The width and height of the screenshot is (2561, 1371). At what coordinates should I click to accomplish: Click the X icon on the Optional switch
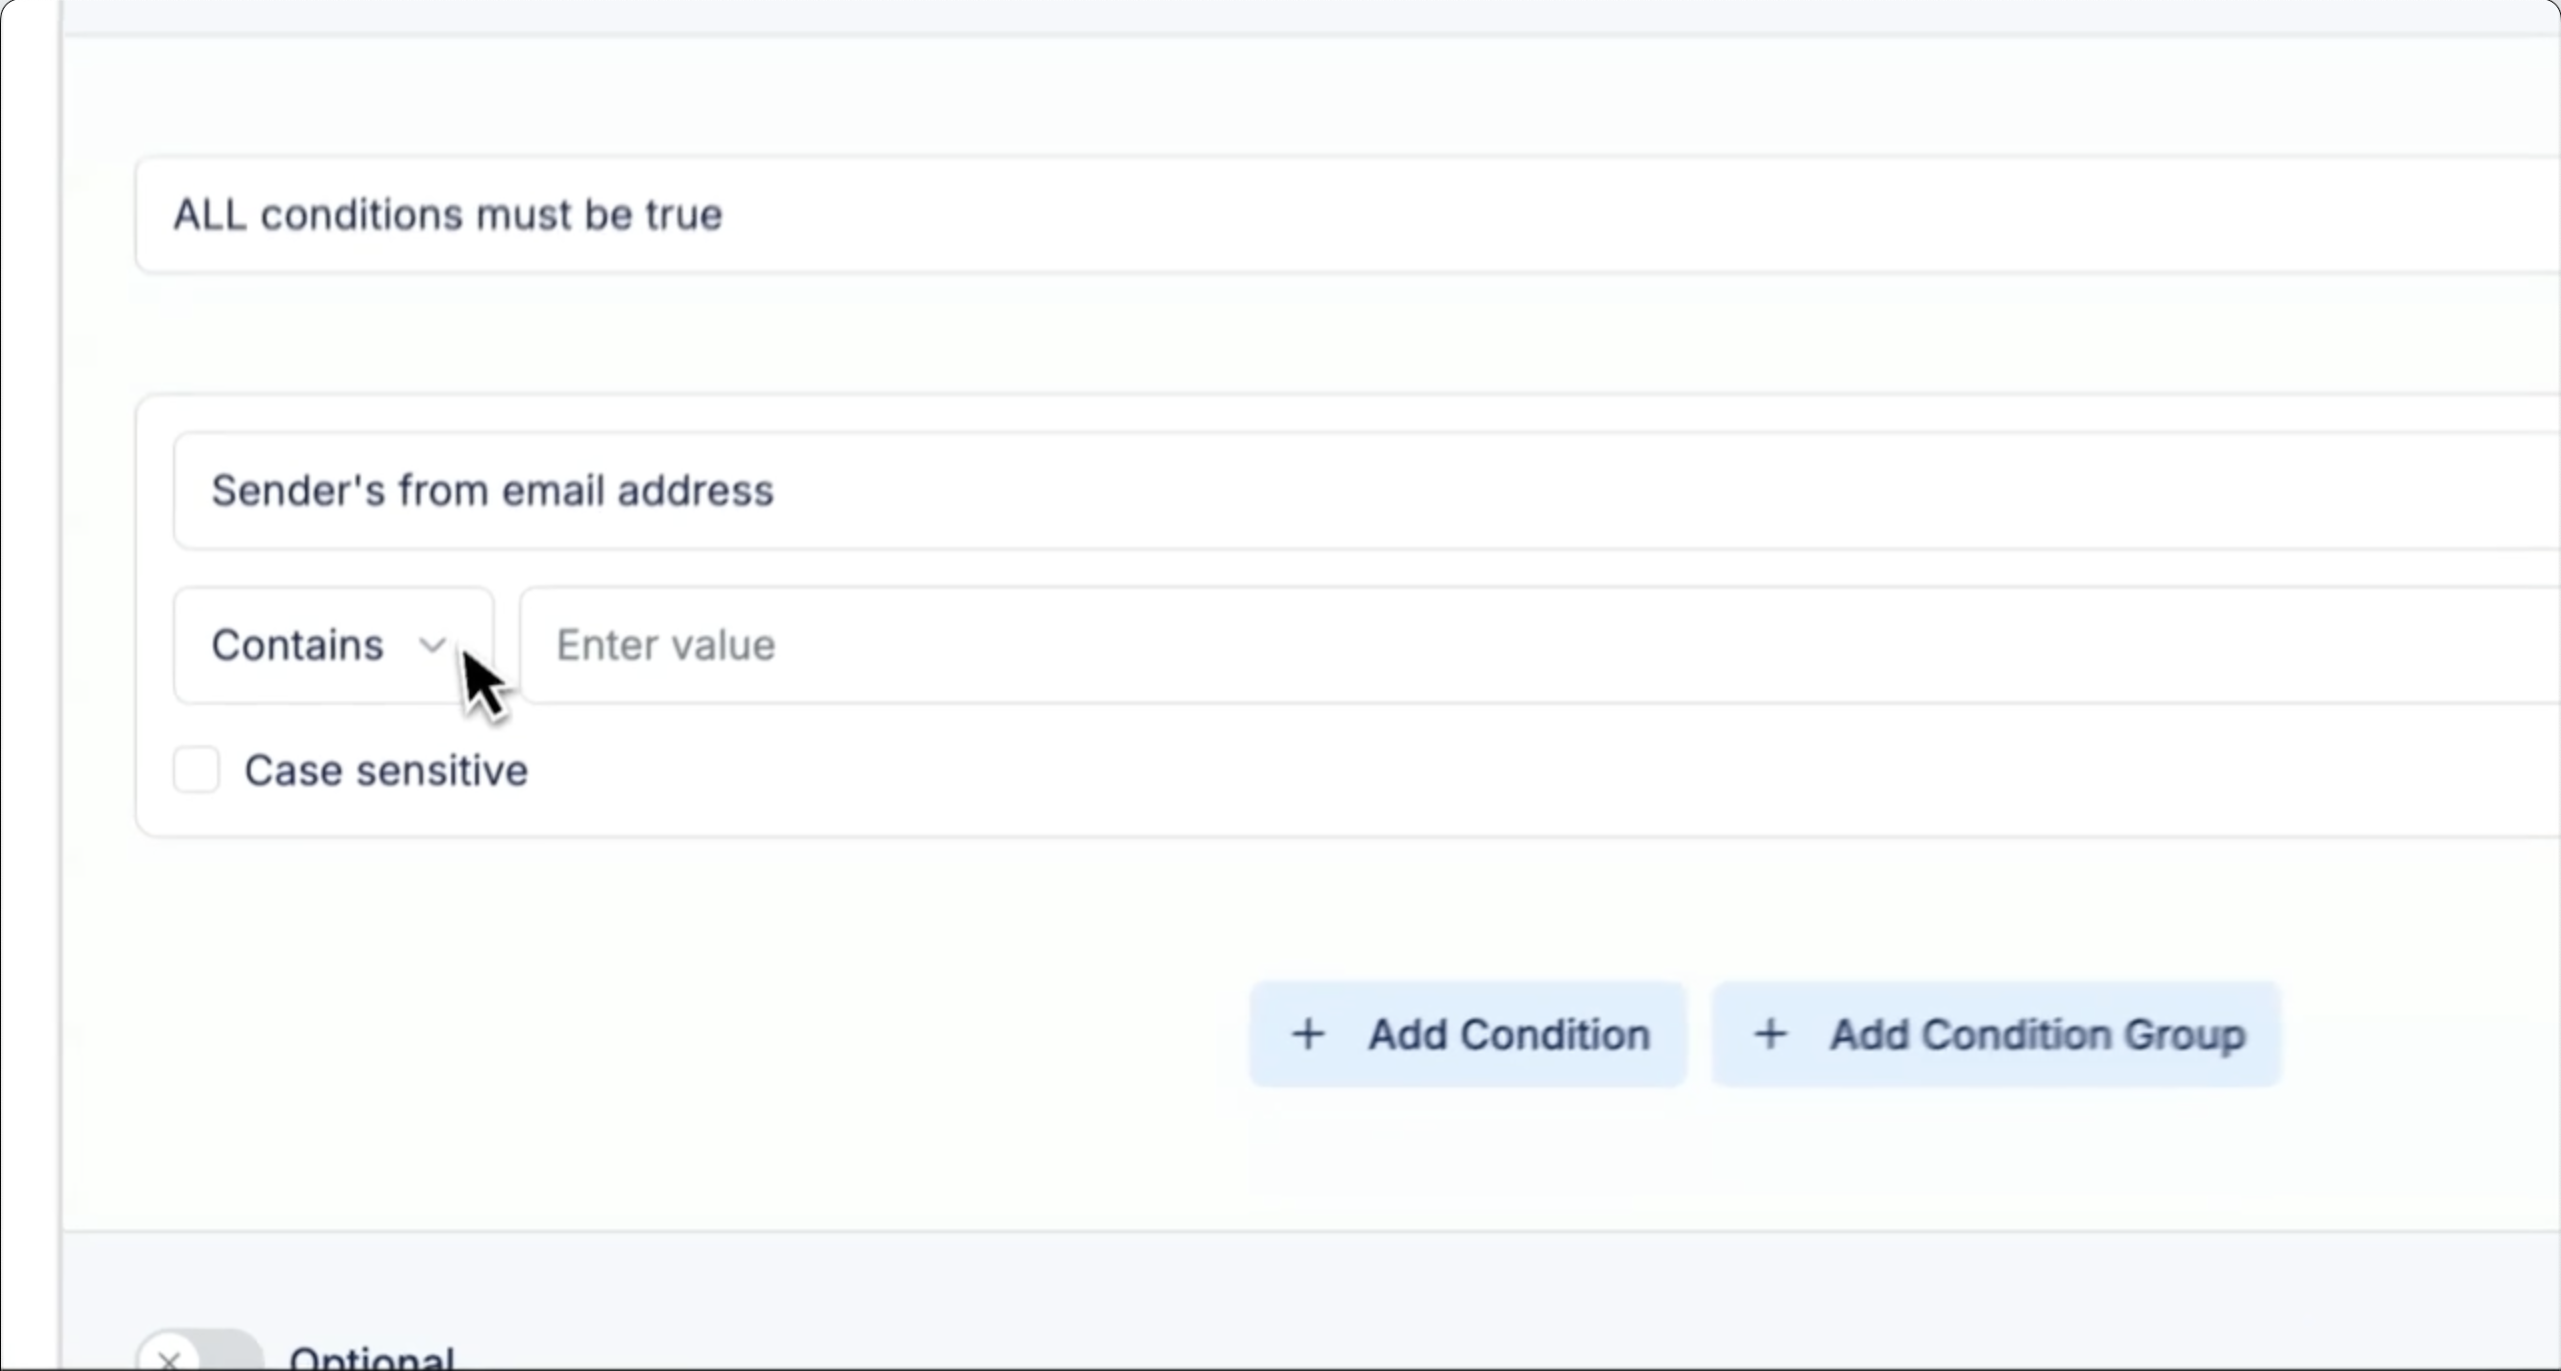169,1359
